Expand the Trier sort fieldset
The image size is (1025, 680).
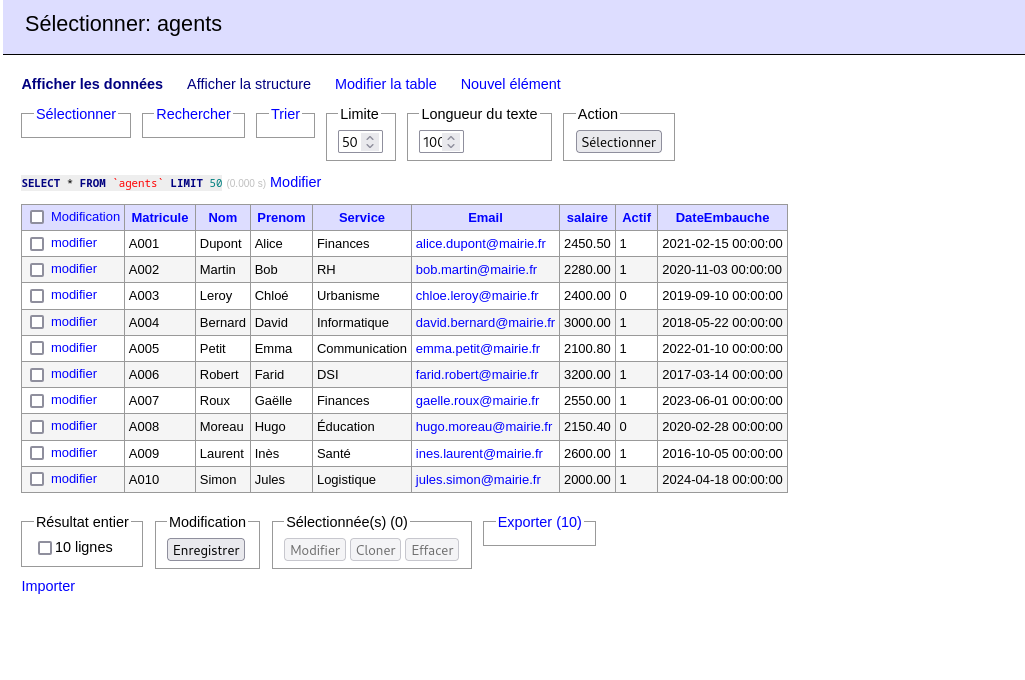click(285, 114)
